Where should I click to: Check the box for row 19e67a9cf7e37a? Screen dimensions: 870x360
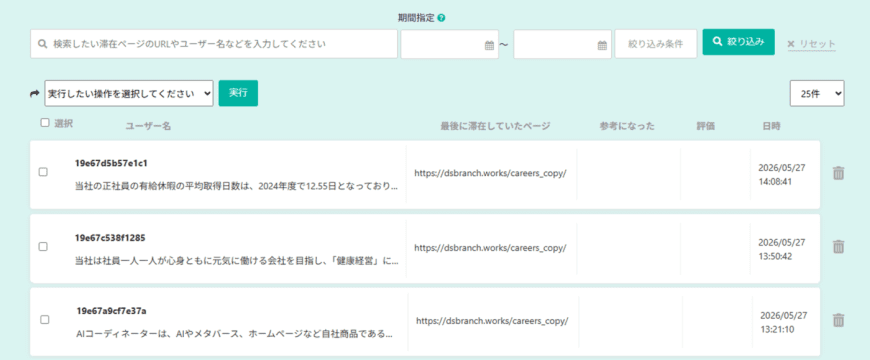coord(45,320)
